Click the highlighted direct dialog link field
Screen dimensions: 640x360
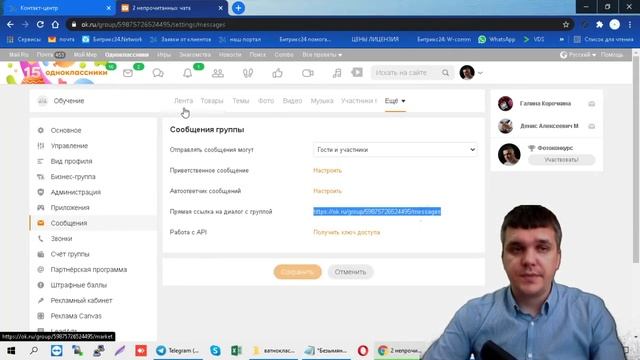[377, 211]
